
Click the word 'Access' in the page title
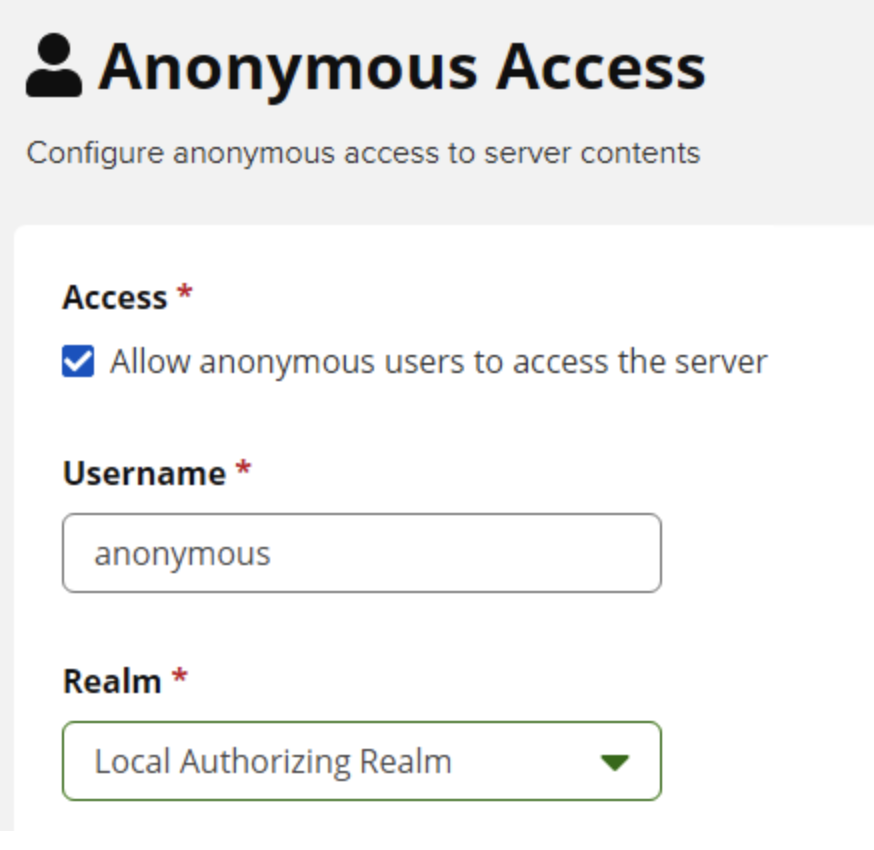click(601, 68)
